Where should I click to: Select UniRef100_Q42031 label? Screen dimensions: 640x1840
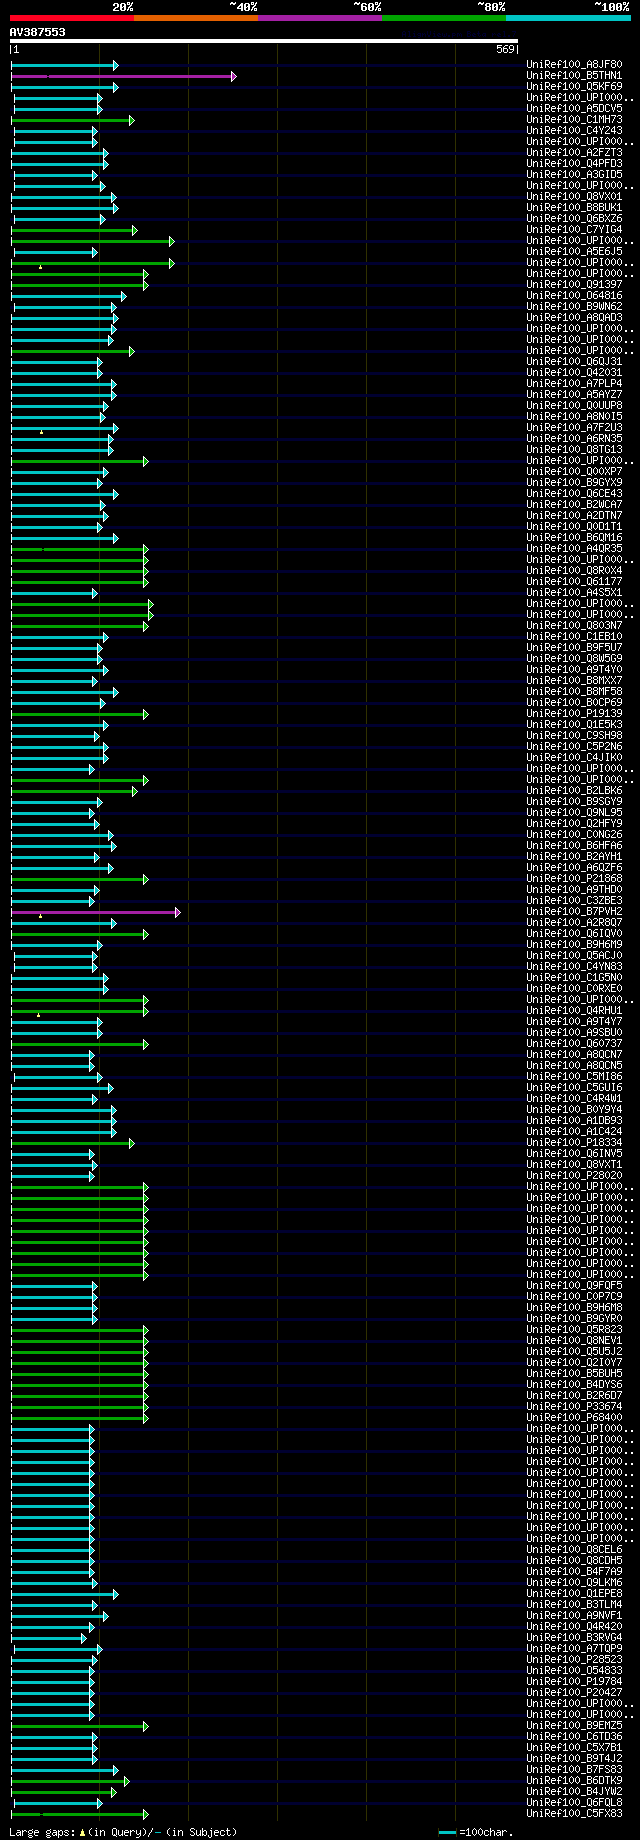(574, 373)
